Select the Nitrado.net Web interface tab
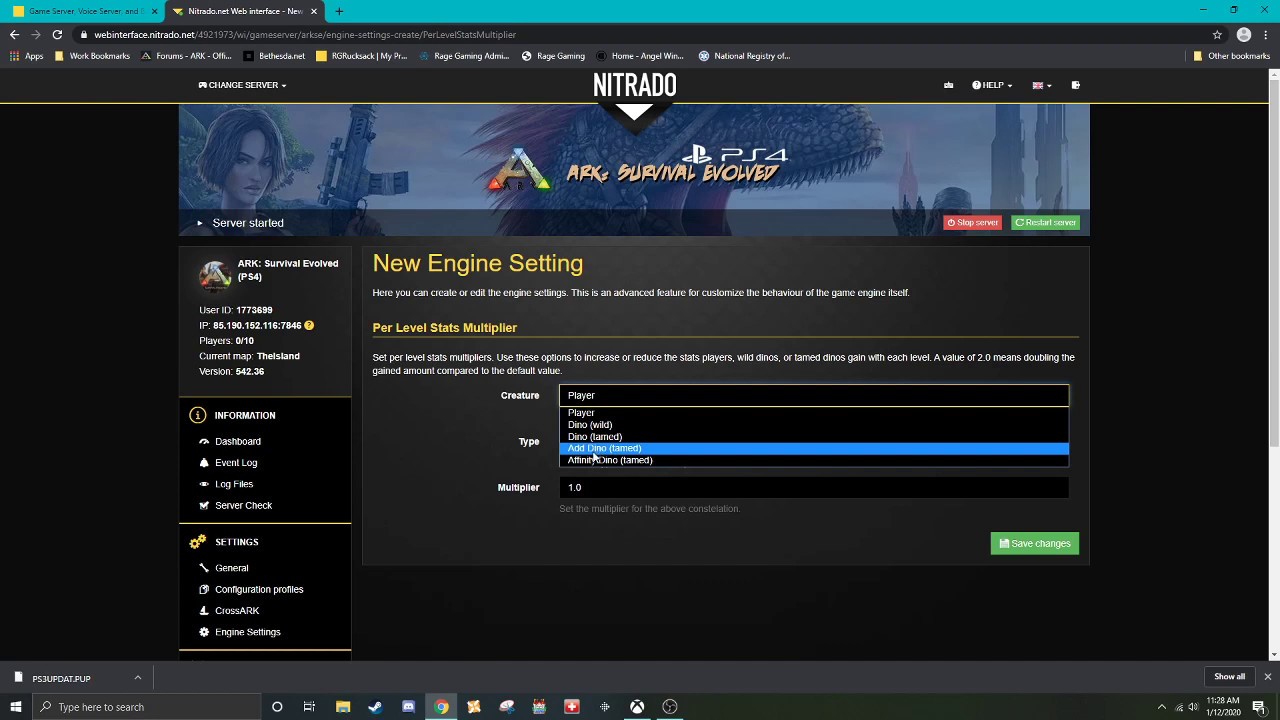Viewport: 1280px width, 720px height. point(244,11)
